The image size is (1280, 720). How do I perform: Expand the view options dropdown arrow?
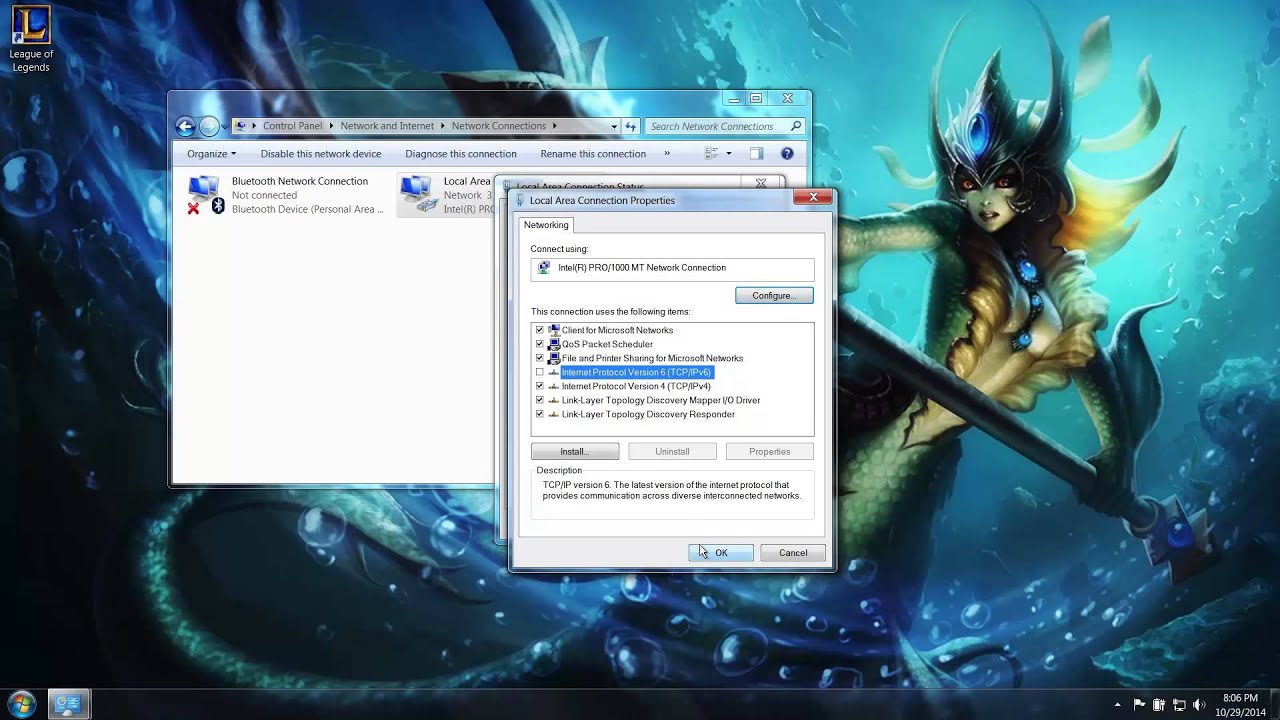(728, 154)
